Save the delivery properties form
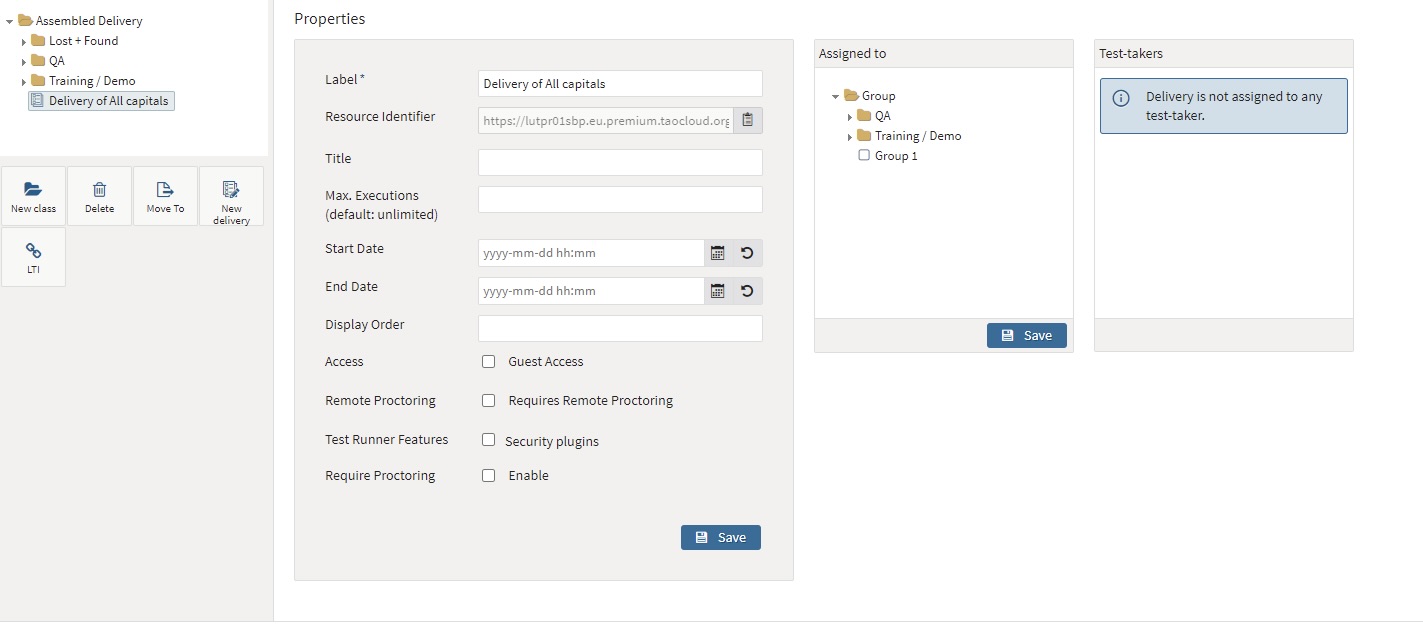1423x626 pixels. coord(720,538)
